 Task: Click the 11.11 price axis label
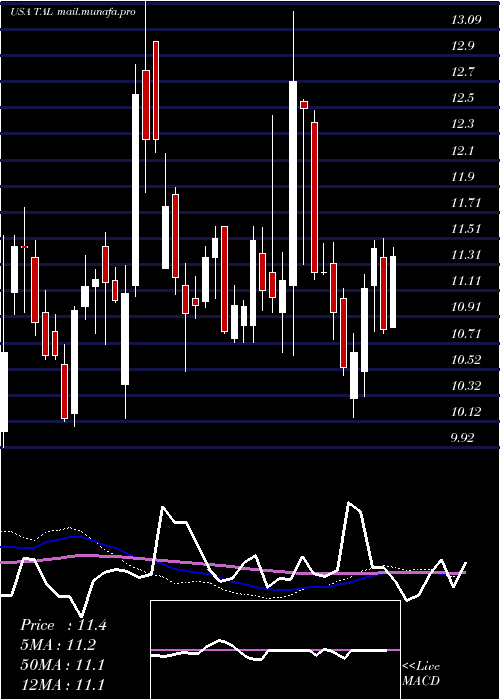[466, 281]
